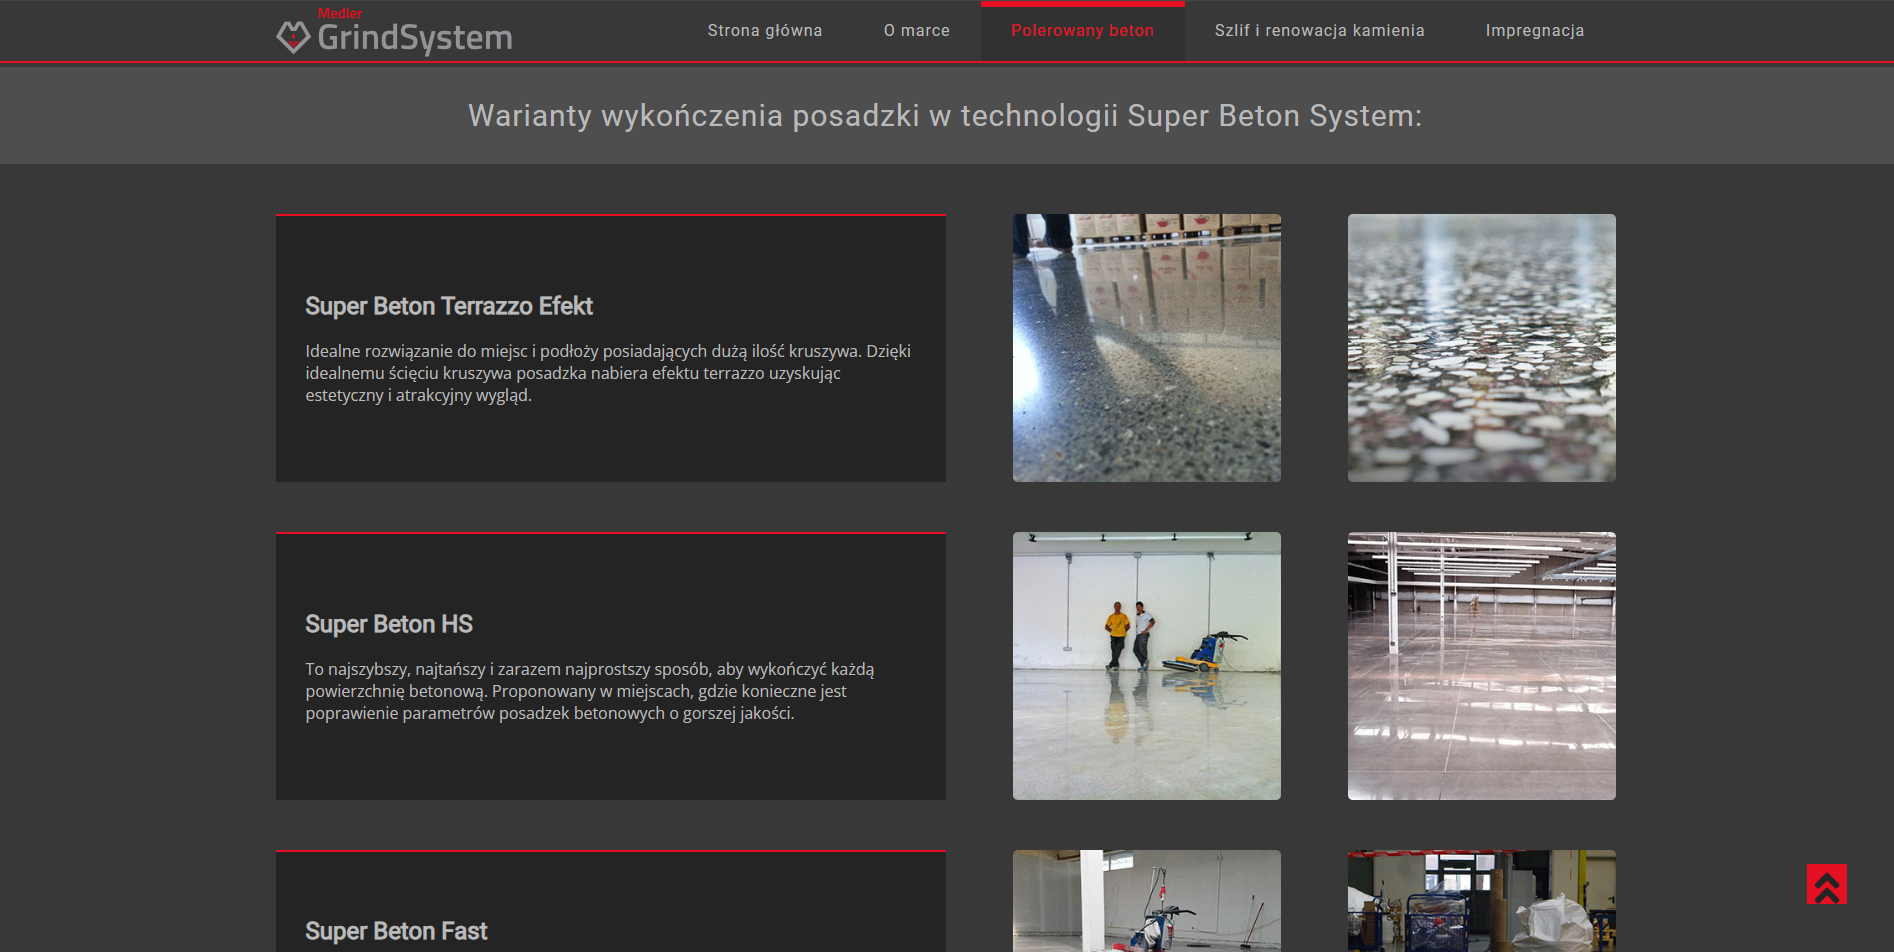
Task: Open photo of two men with grinder
Action: pos(1146,666)
